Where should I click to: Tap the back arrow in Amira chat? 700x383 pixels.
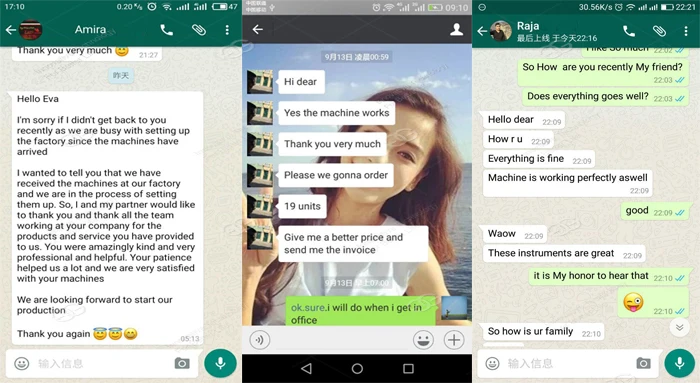point(11,30)
